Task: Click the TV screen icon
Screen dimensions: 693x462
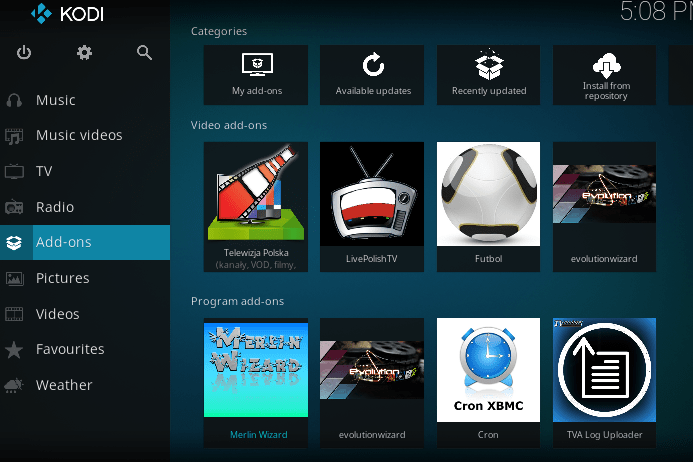Action: (x=14, y=171)
